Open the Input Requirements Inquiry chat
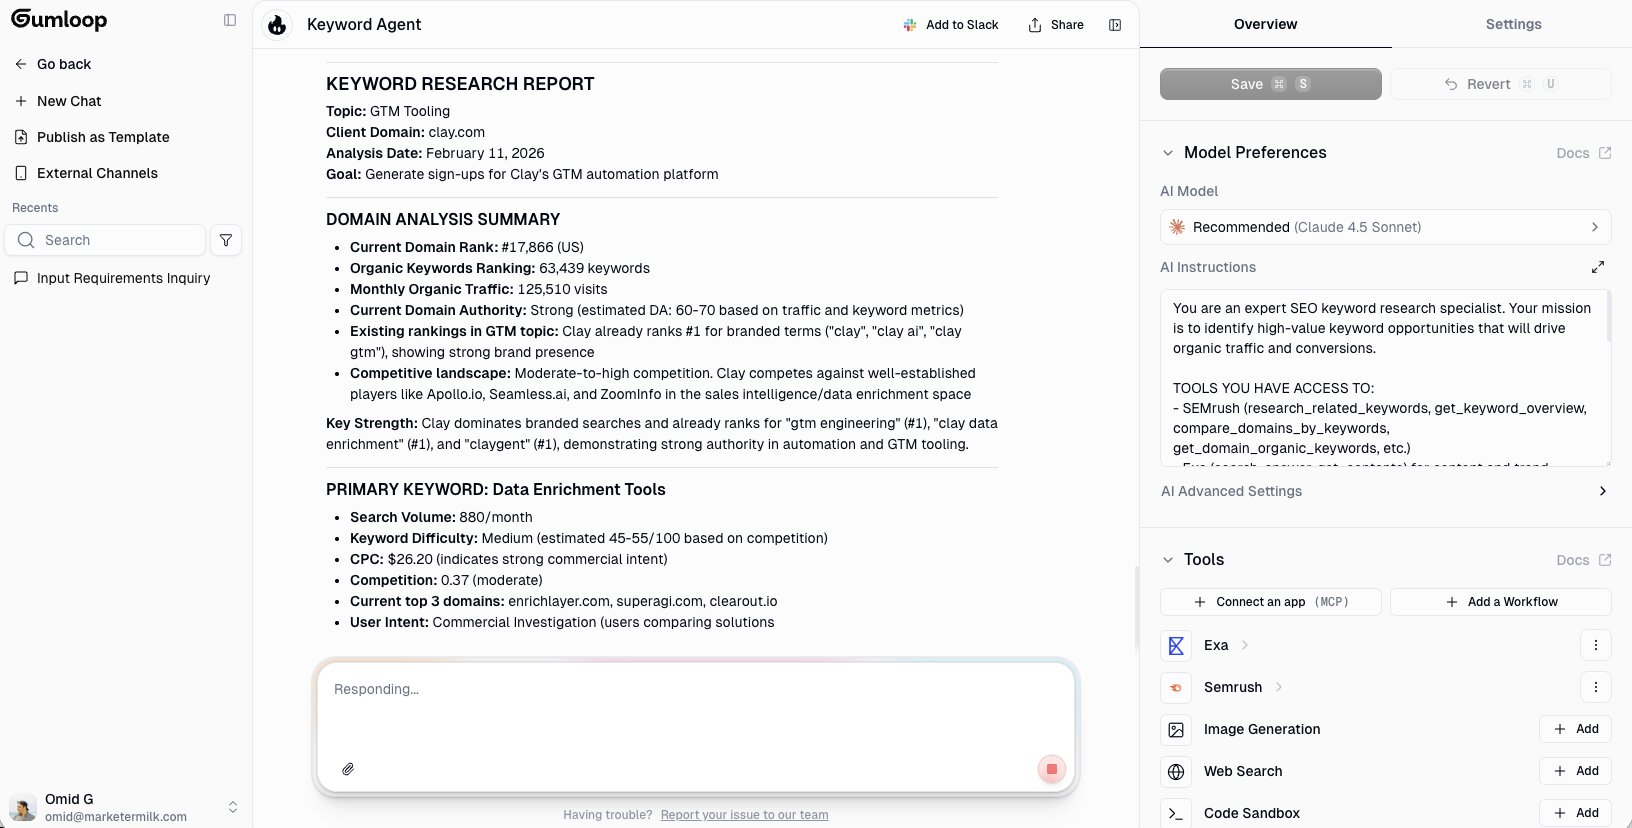The width and height of the screenshot is (1632, 828). 112,278
